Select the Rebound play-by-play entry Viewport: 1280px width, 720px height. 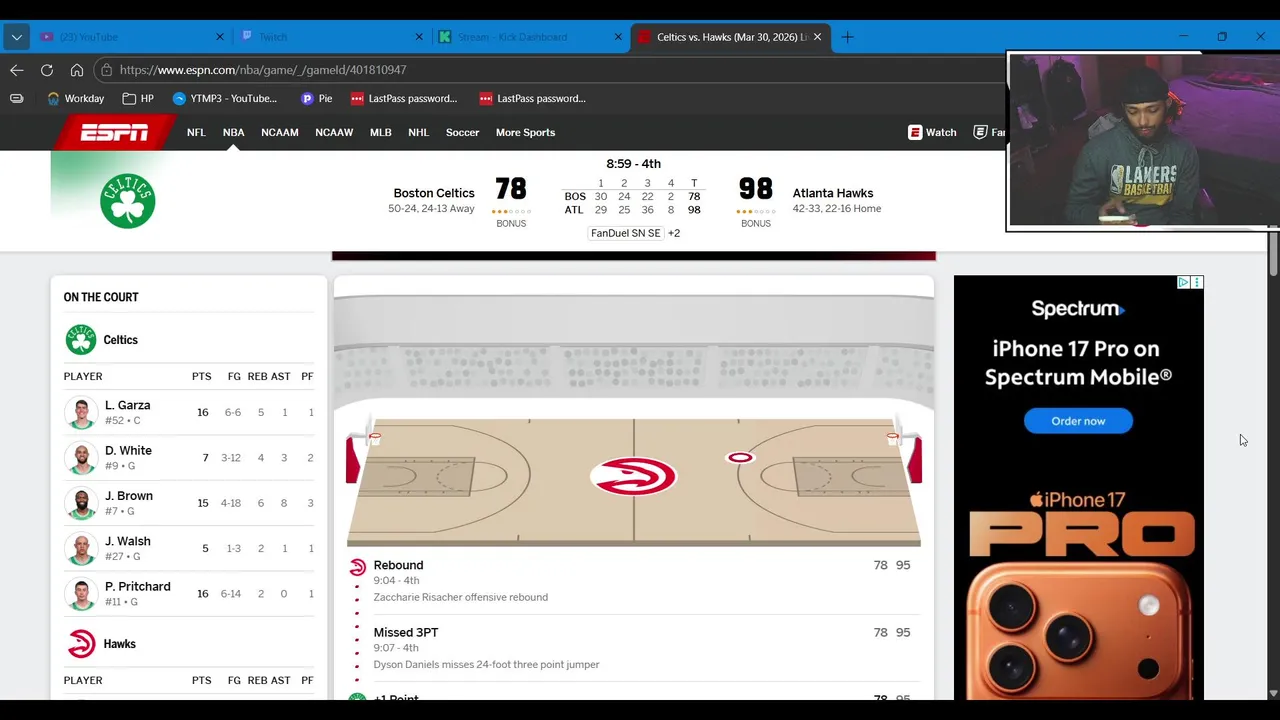pos(633,580)
